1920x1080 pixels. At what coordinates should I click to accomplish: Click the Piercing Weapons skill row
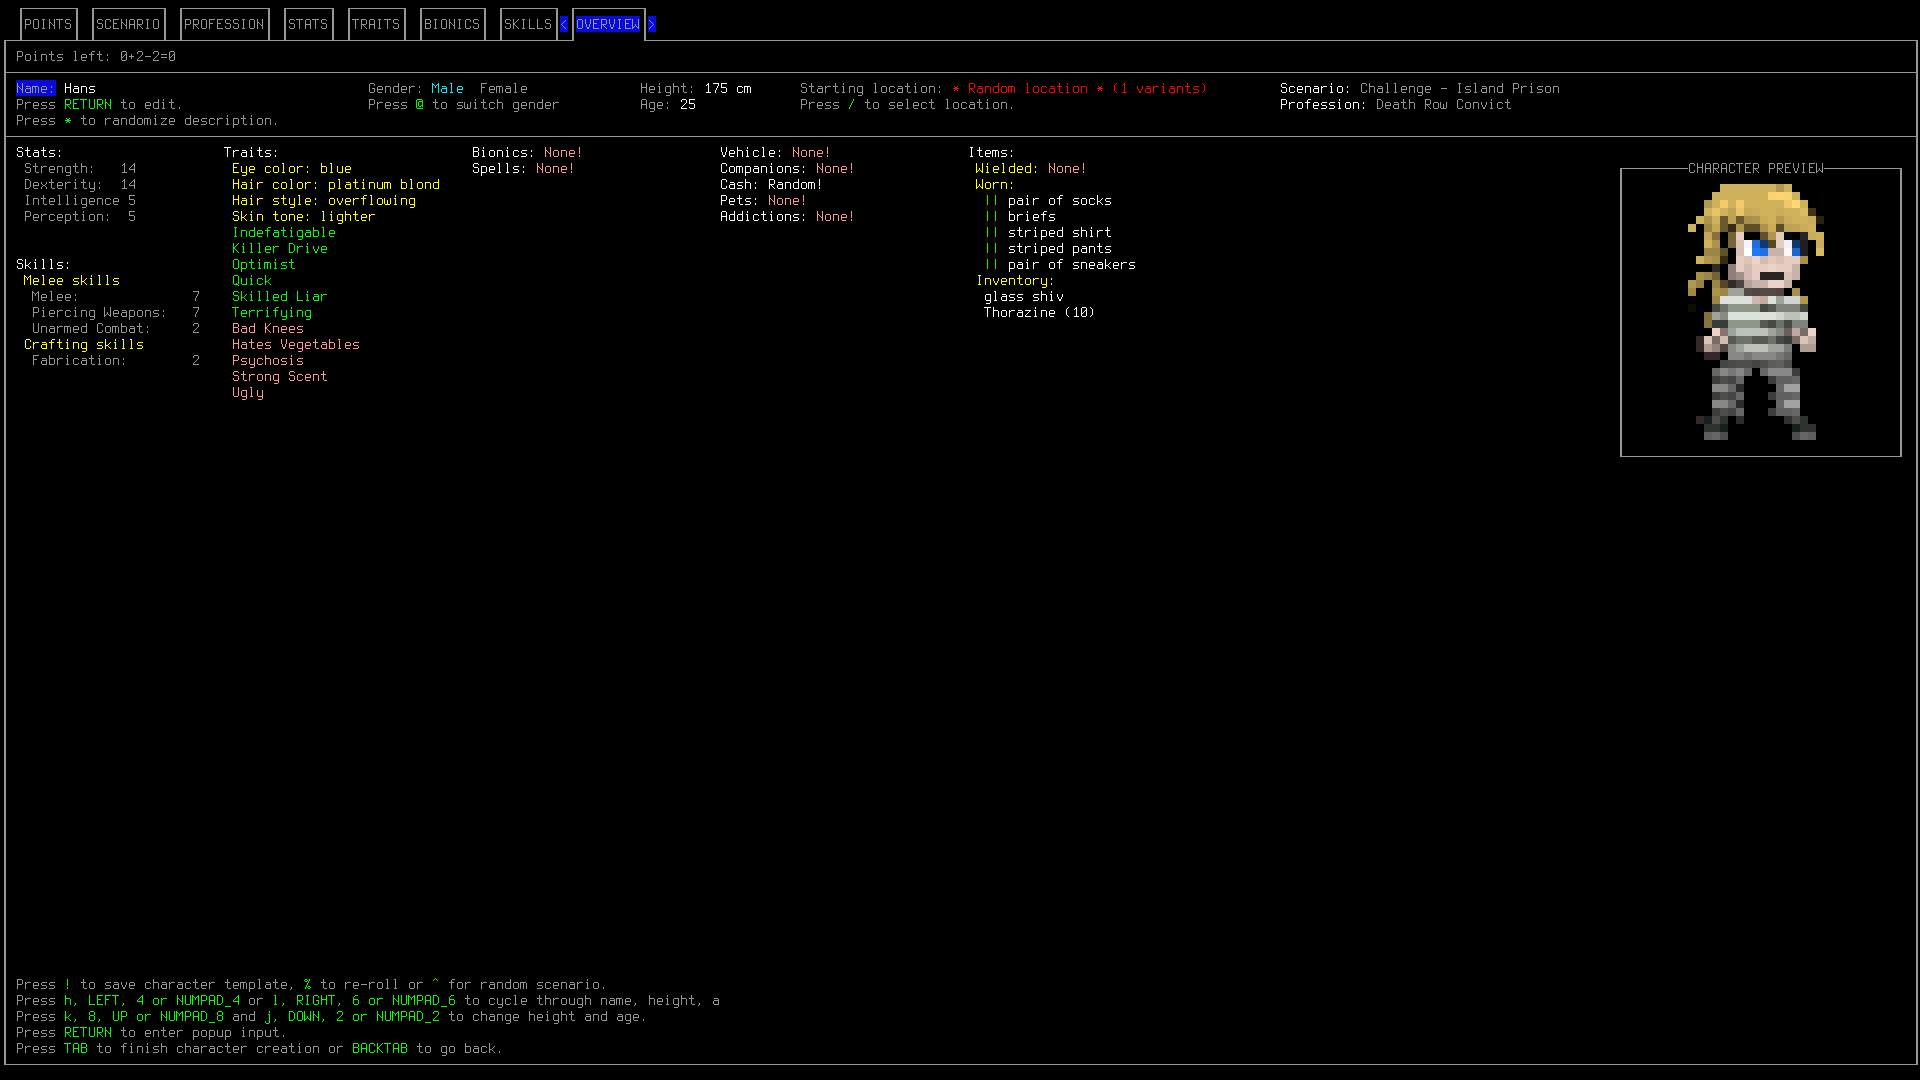pos(116,312)
